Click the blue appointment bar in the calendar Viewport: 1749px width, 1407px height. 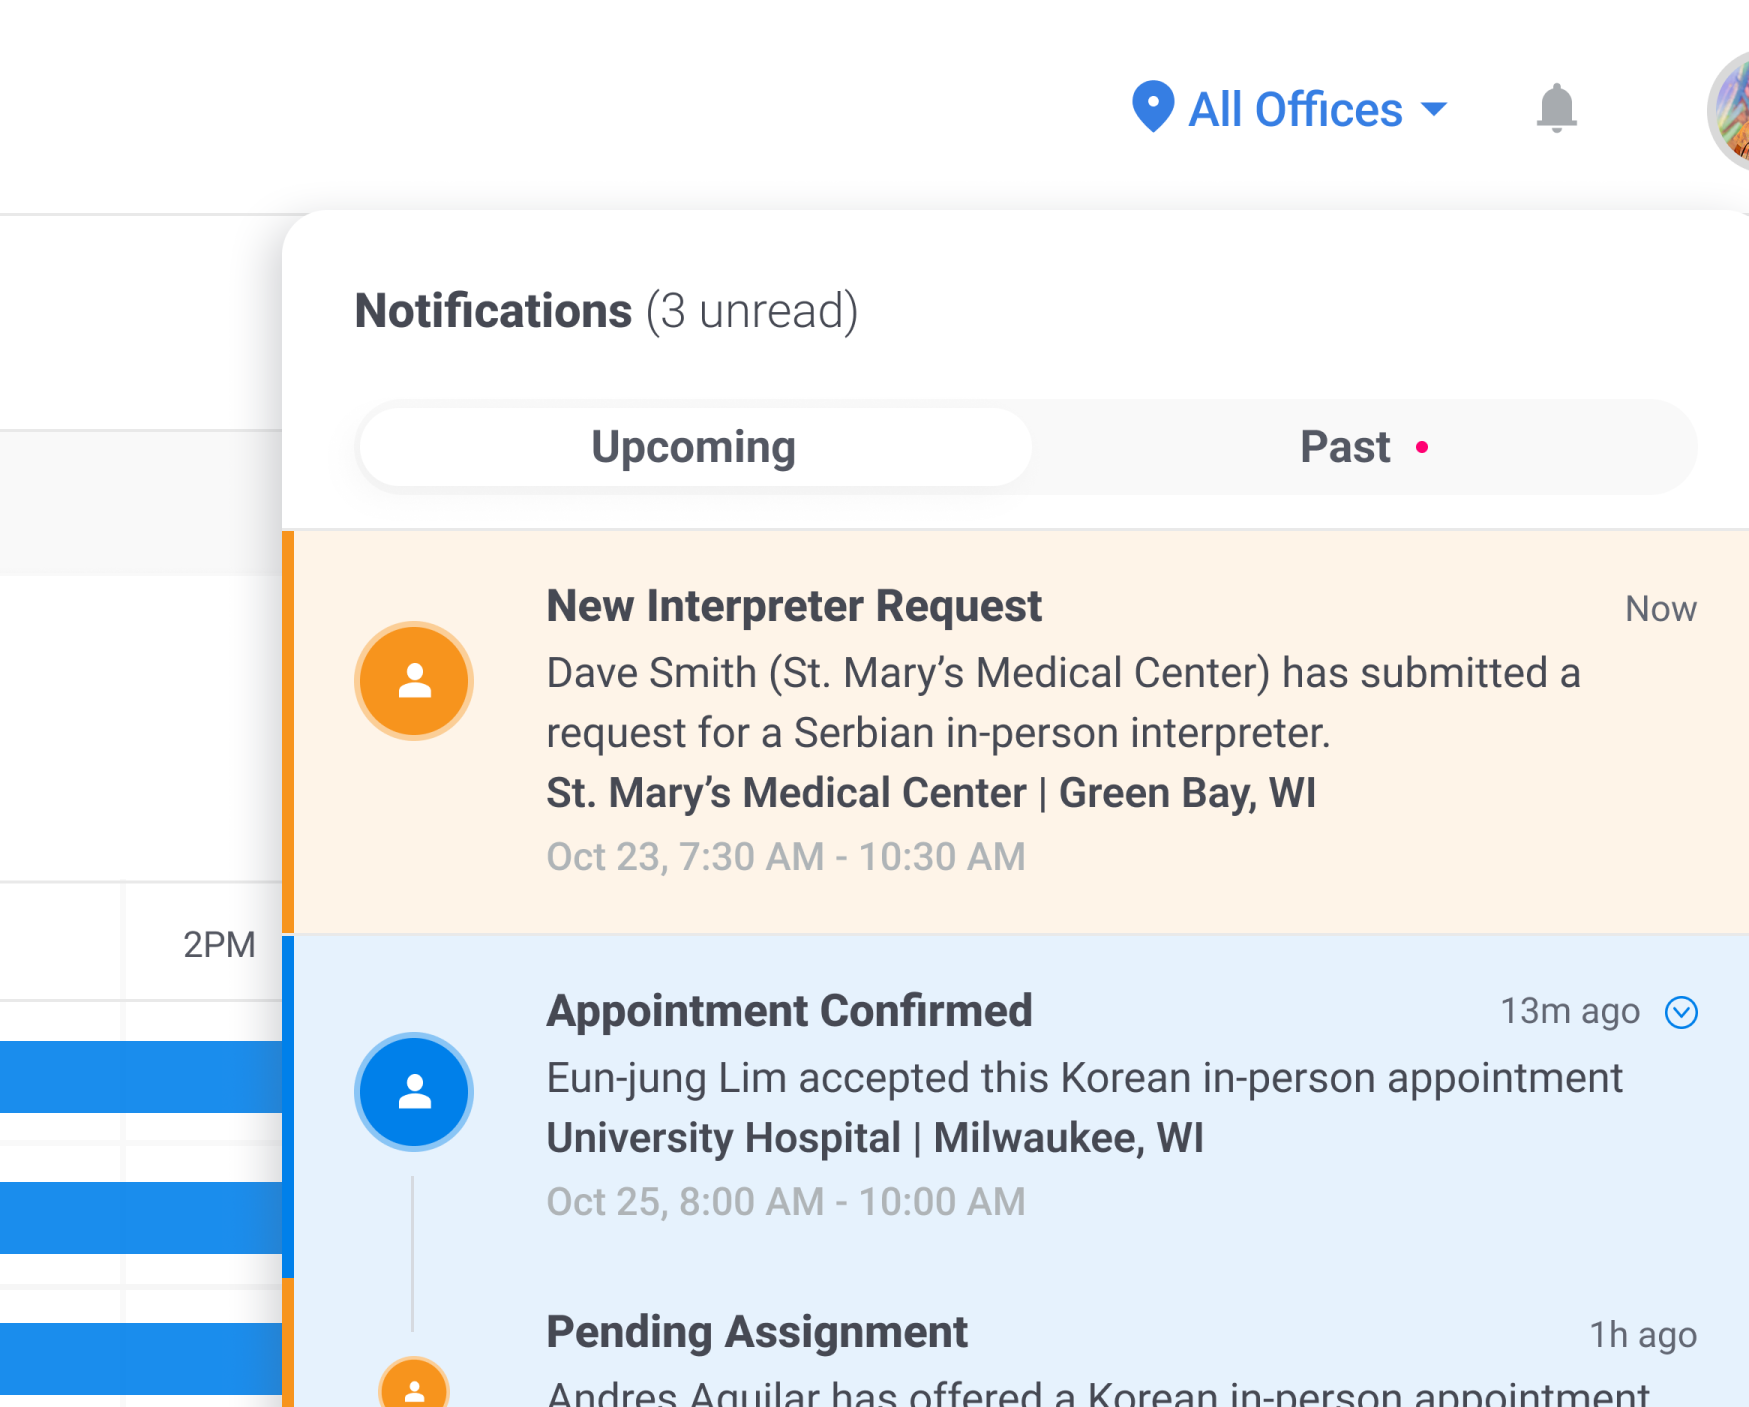point(140,1075)
